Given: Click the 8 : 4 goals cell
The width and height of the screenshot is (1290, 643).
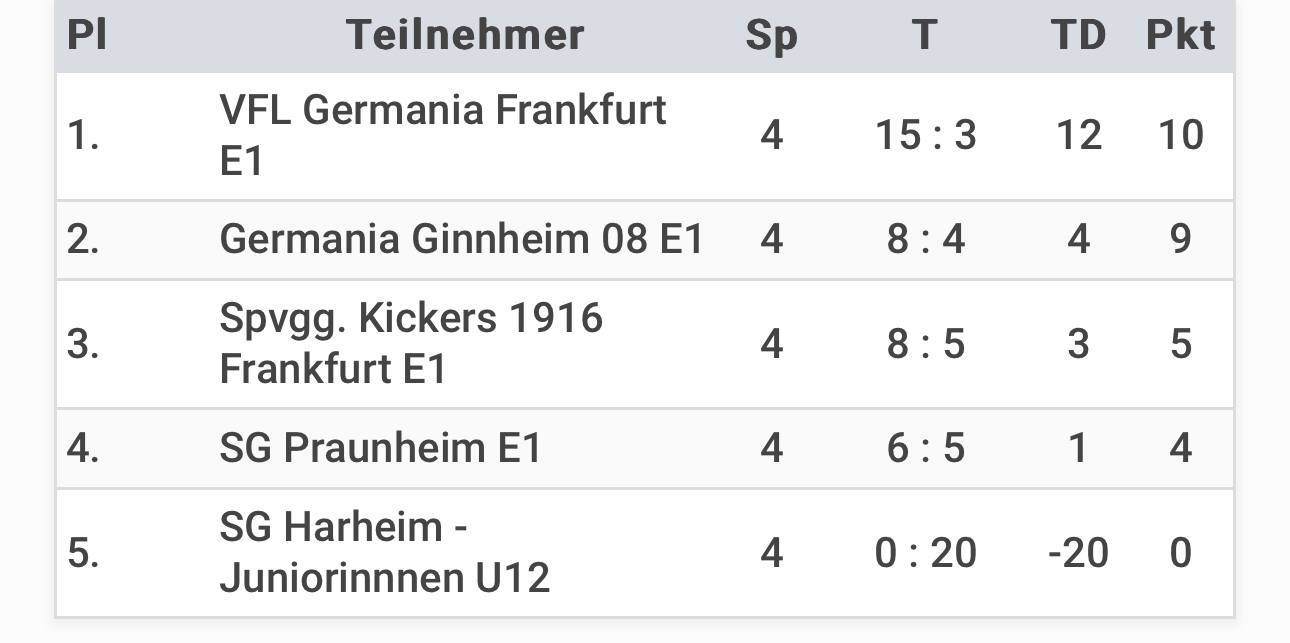Looking at the screenshot, I should [925, 239].
